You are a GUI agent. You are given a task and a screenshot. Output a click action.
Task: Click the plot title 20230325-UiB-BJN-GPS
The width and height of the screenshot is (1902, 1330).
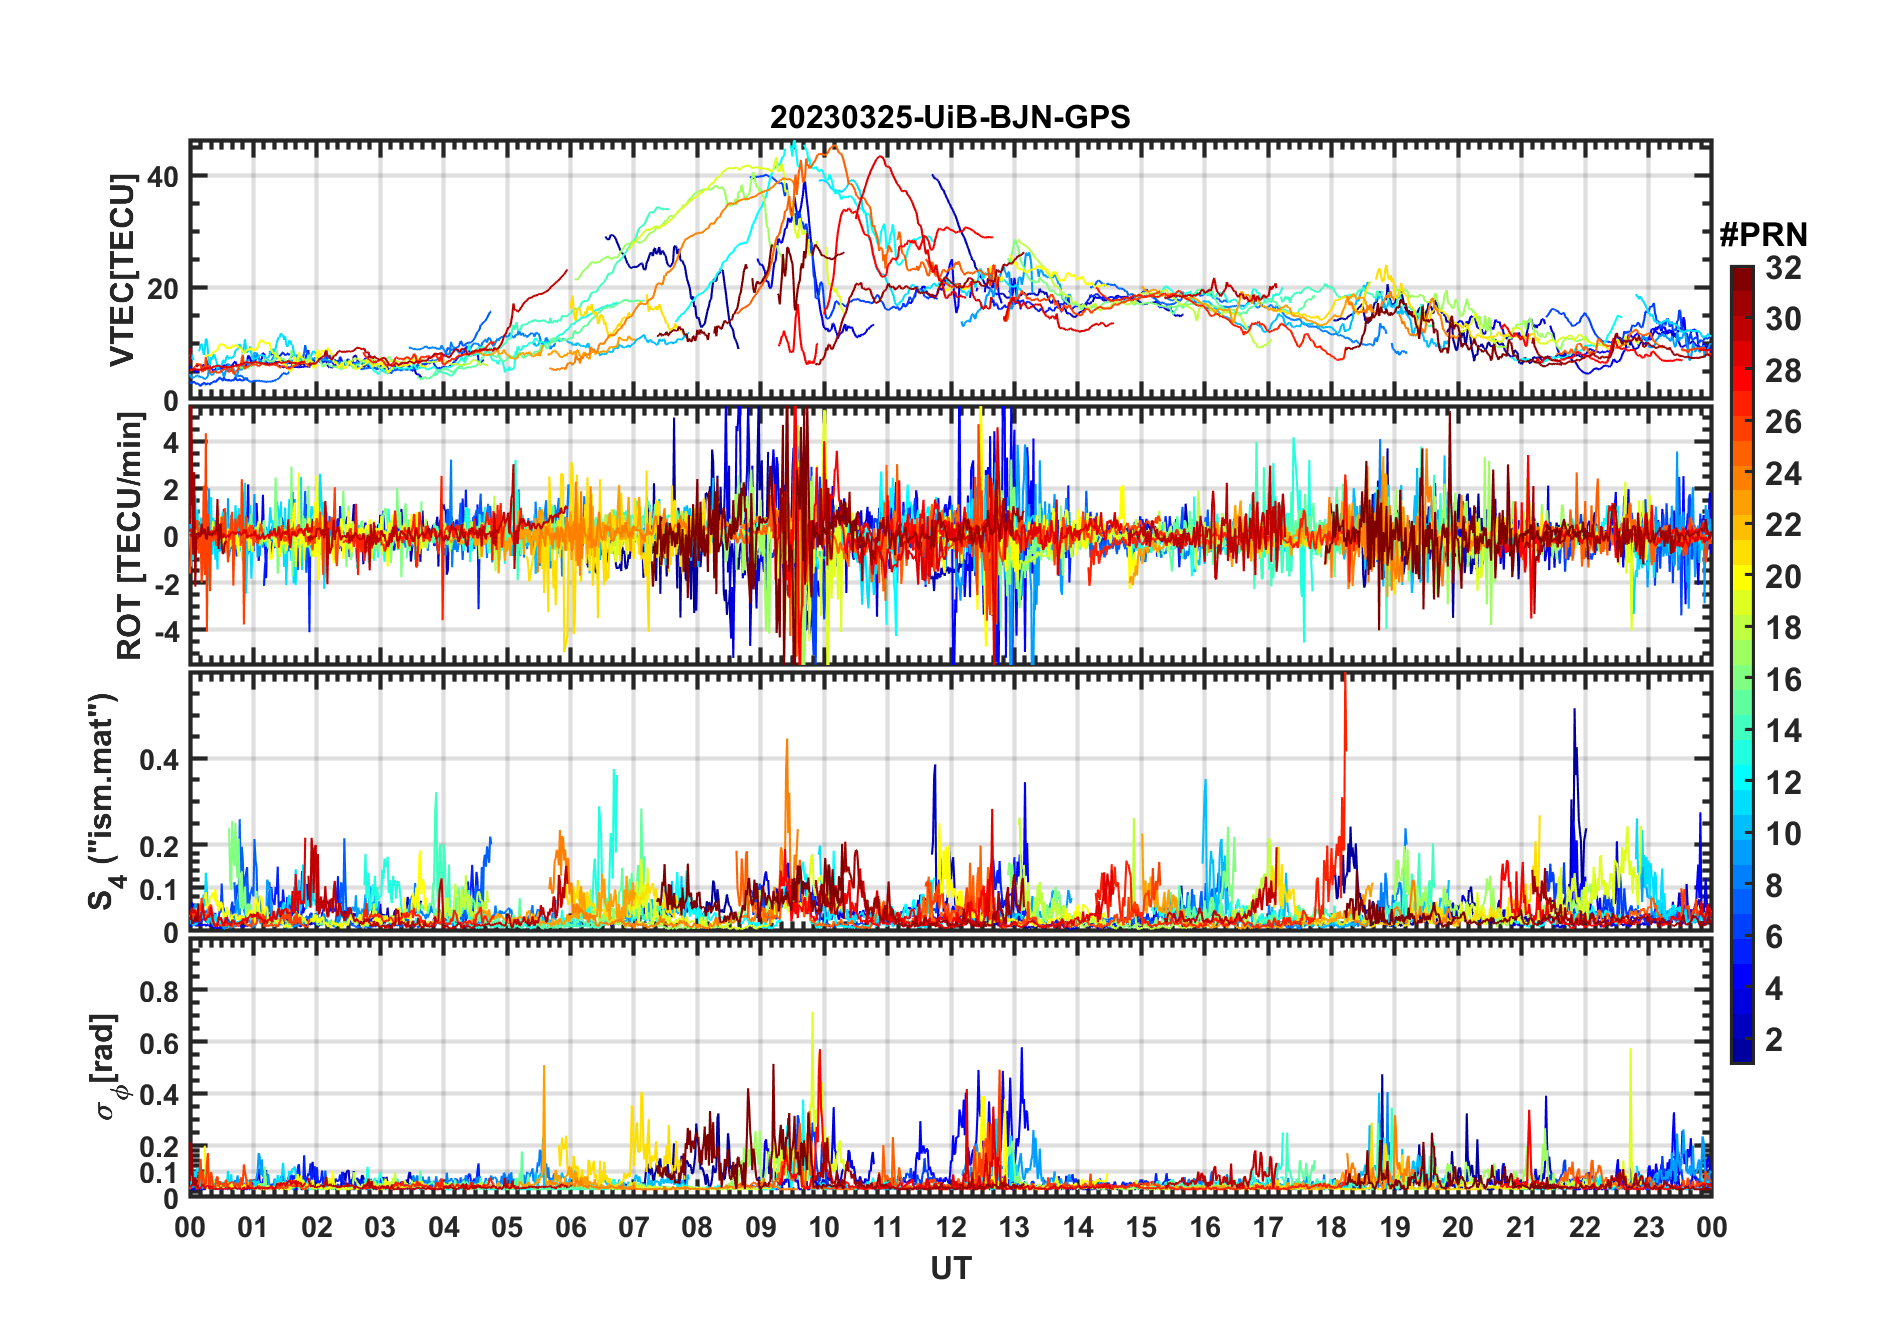click(950, 118)
